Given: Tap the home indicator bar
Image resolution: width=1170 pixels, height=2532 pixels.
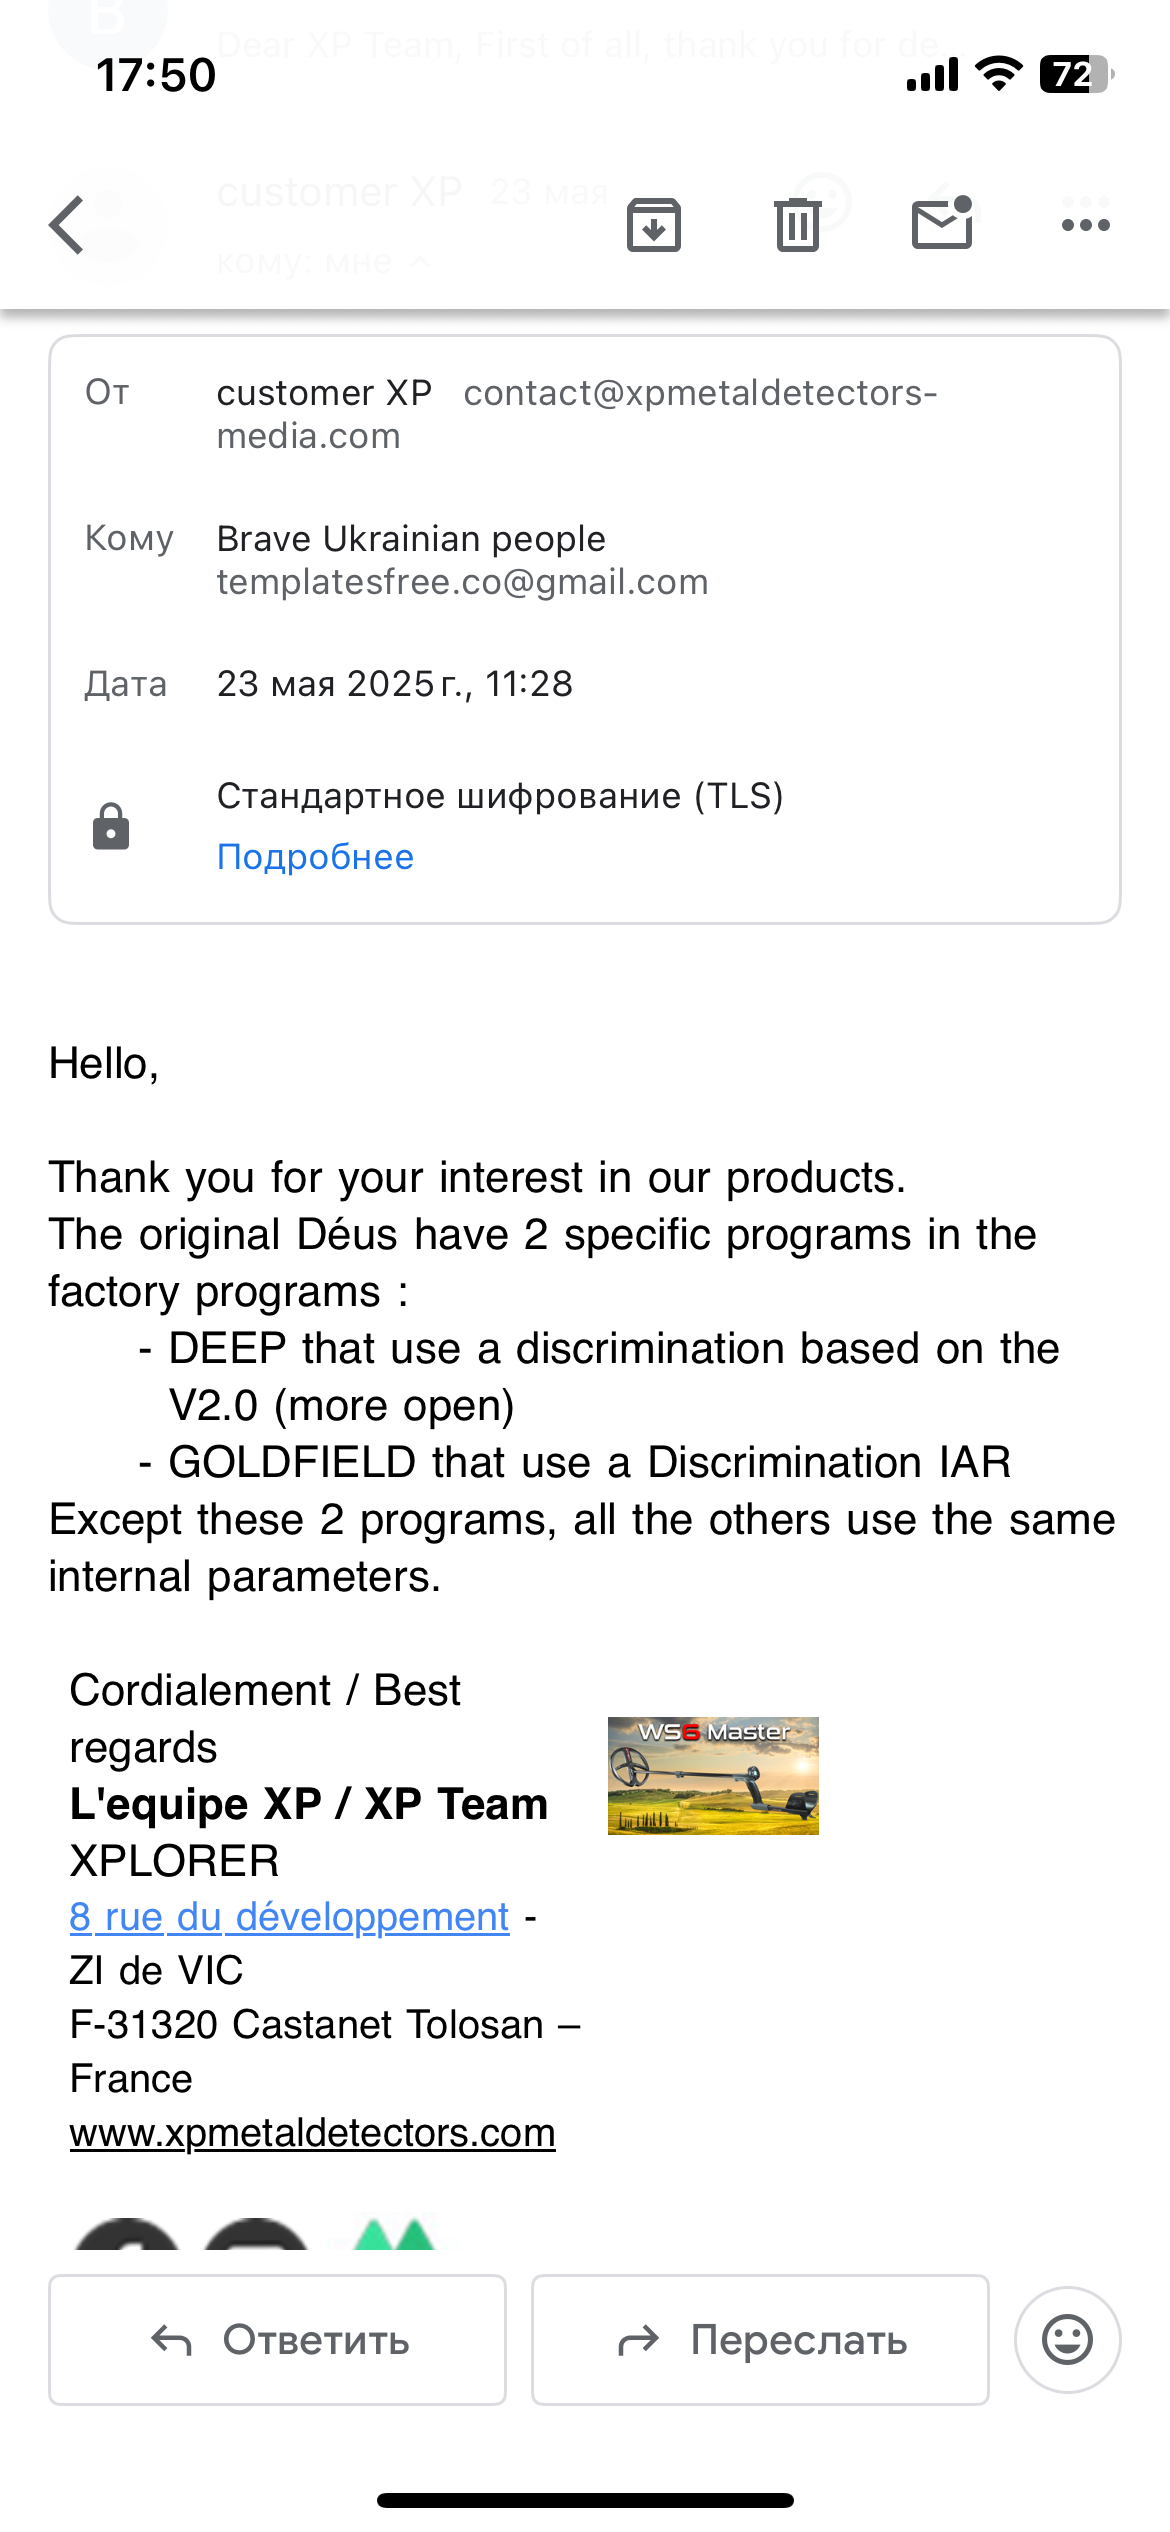Looking at the screenshot, I should click(x=585, y=2500).
